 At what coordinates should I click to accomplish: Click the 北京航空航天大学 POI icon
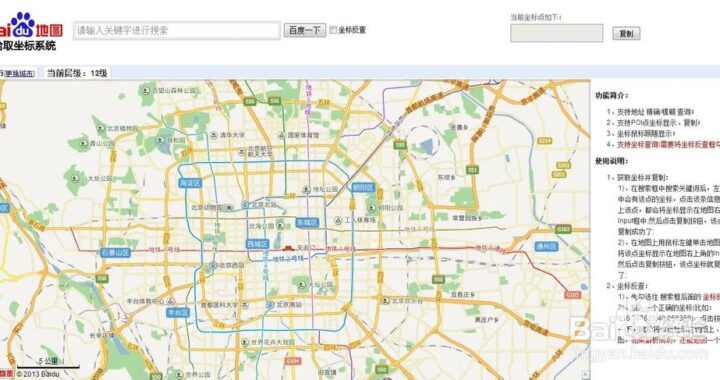pyautogui.click(x=242, y=151)
